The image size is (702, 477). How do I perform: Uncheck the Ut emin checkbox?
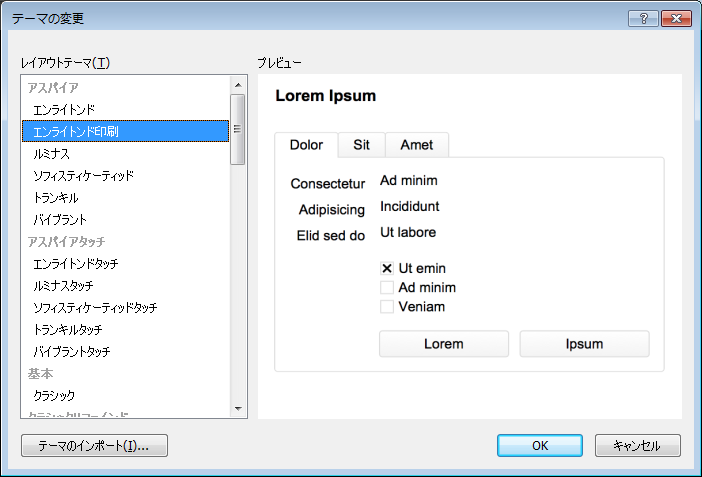pos(387,268)
